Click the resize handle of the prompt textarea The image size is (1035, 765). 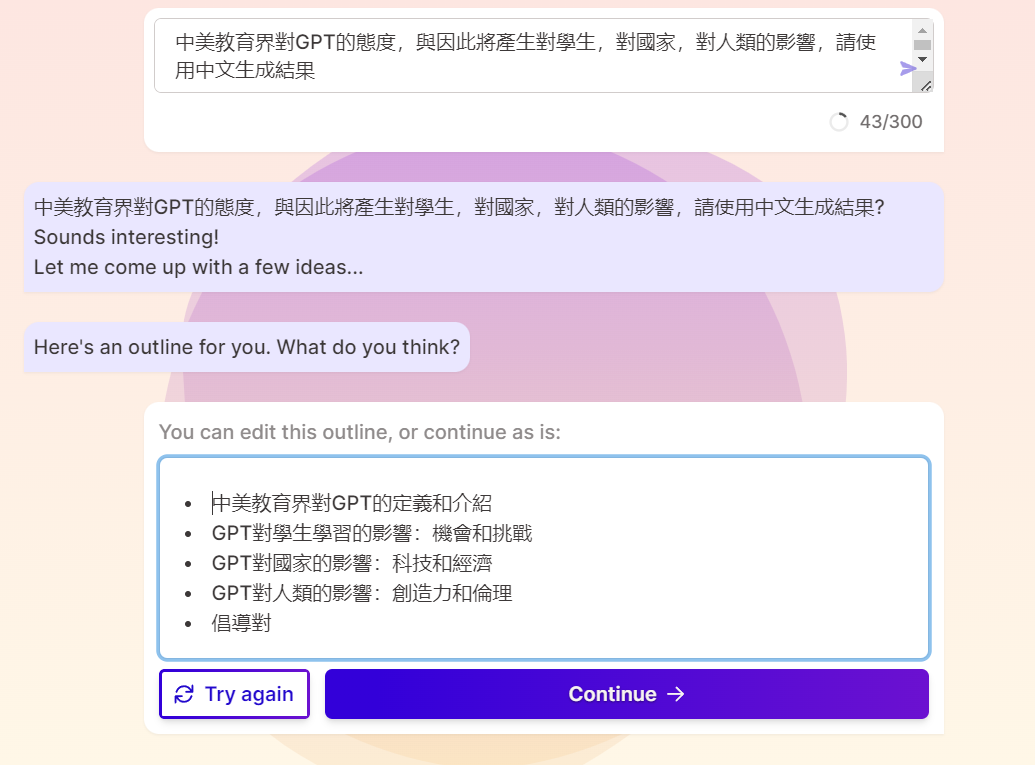pyautogui.click(x=926, y=86)
